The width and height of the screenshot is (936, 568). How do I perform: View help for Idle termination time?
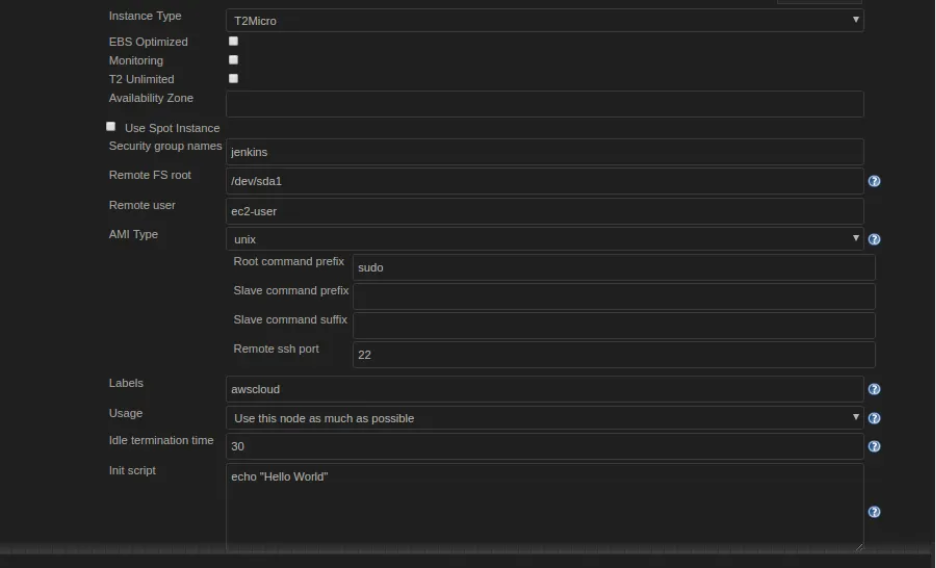tap(874, 447)
